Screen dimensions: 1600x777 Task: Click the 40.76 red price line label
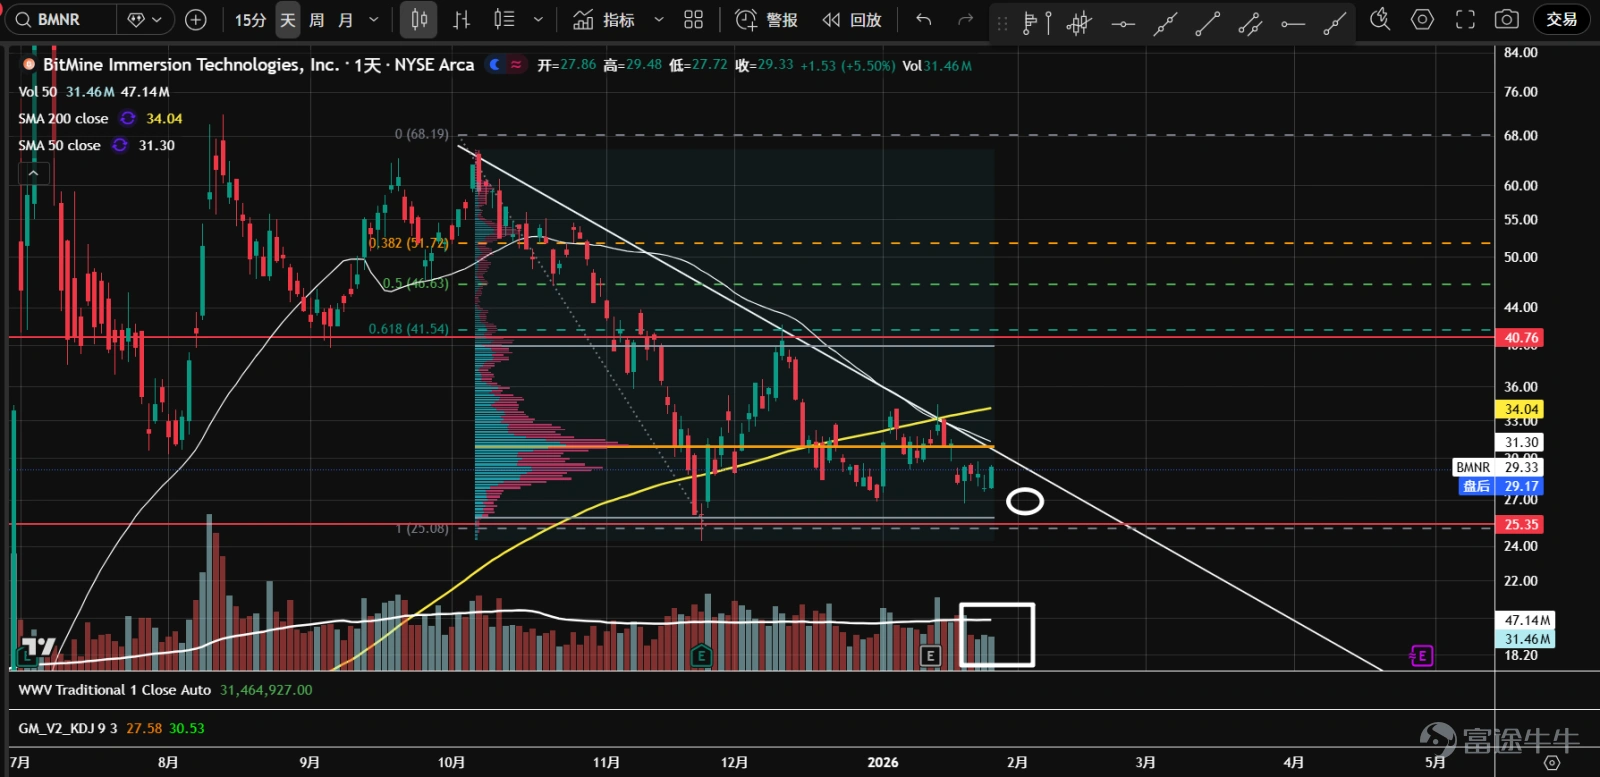(x=1521, y=338)
